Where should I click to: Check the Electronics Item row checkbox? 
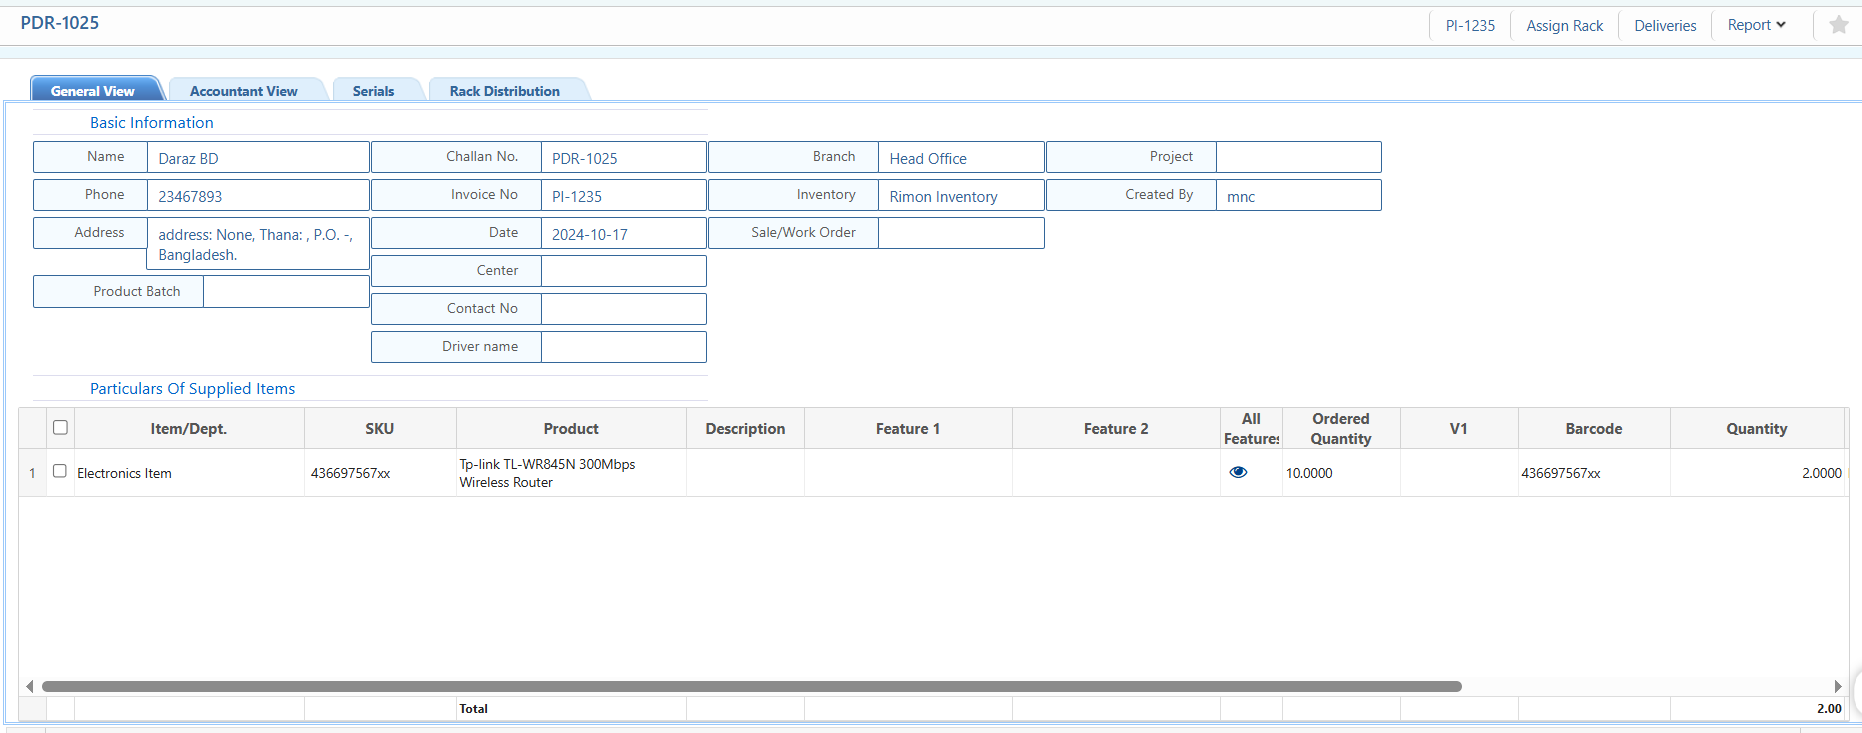click(x=60, y=471)
